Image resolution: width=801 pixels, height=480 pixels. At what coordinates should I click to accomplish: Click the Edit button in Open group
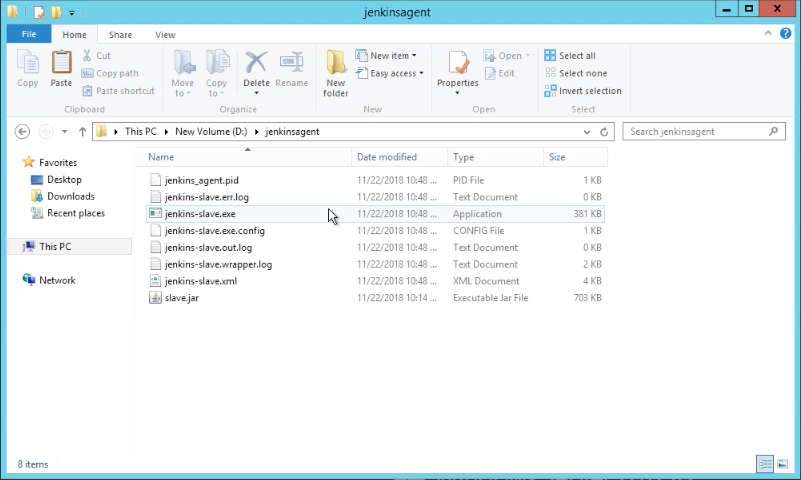coord(500,73)
